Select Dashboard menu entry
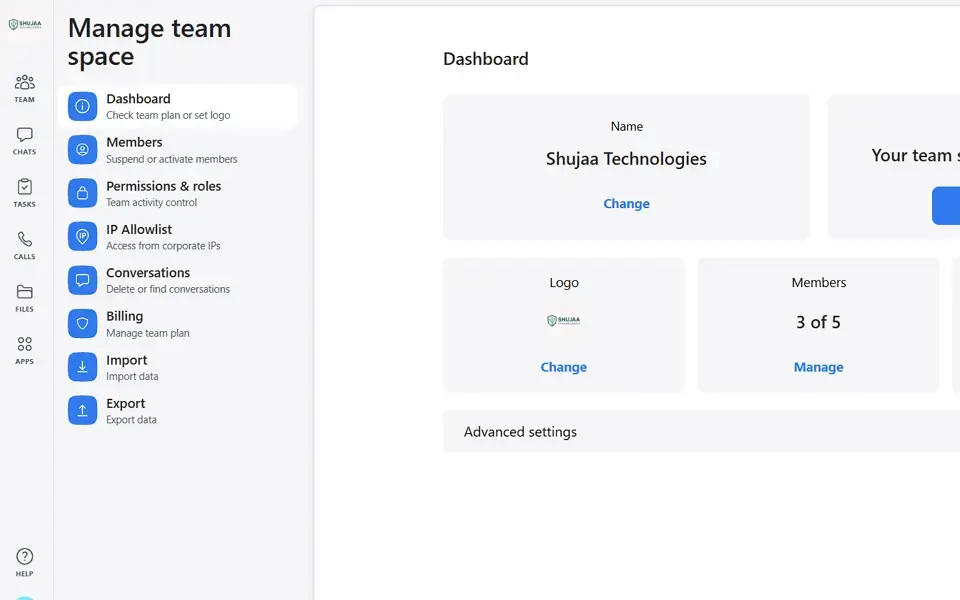Viewport: 960px width, 600px height. pos(178,107)
